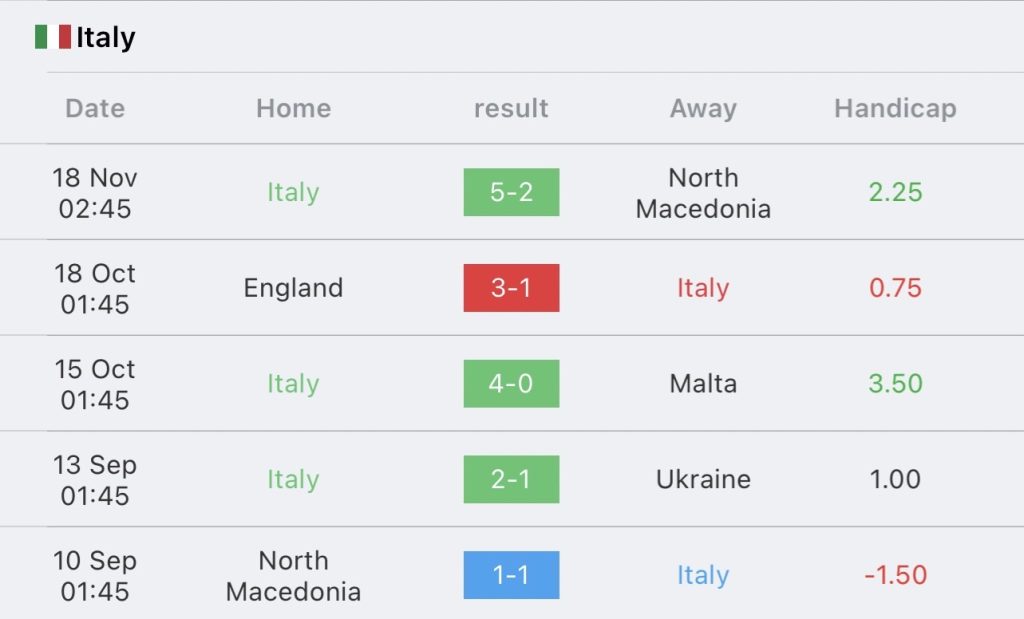The image size is (1024, 619).
Task: Click the 4-0 result badge
Action: 511,384
